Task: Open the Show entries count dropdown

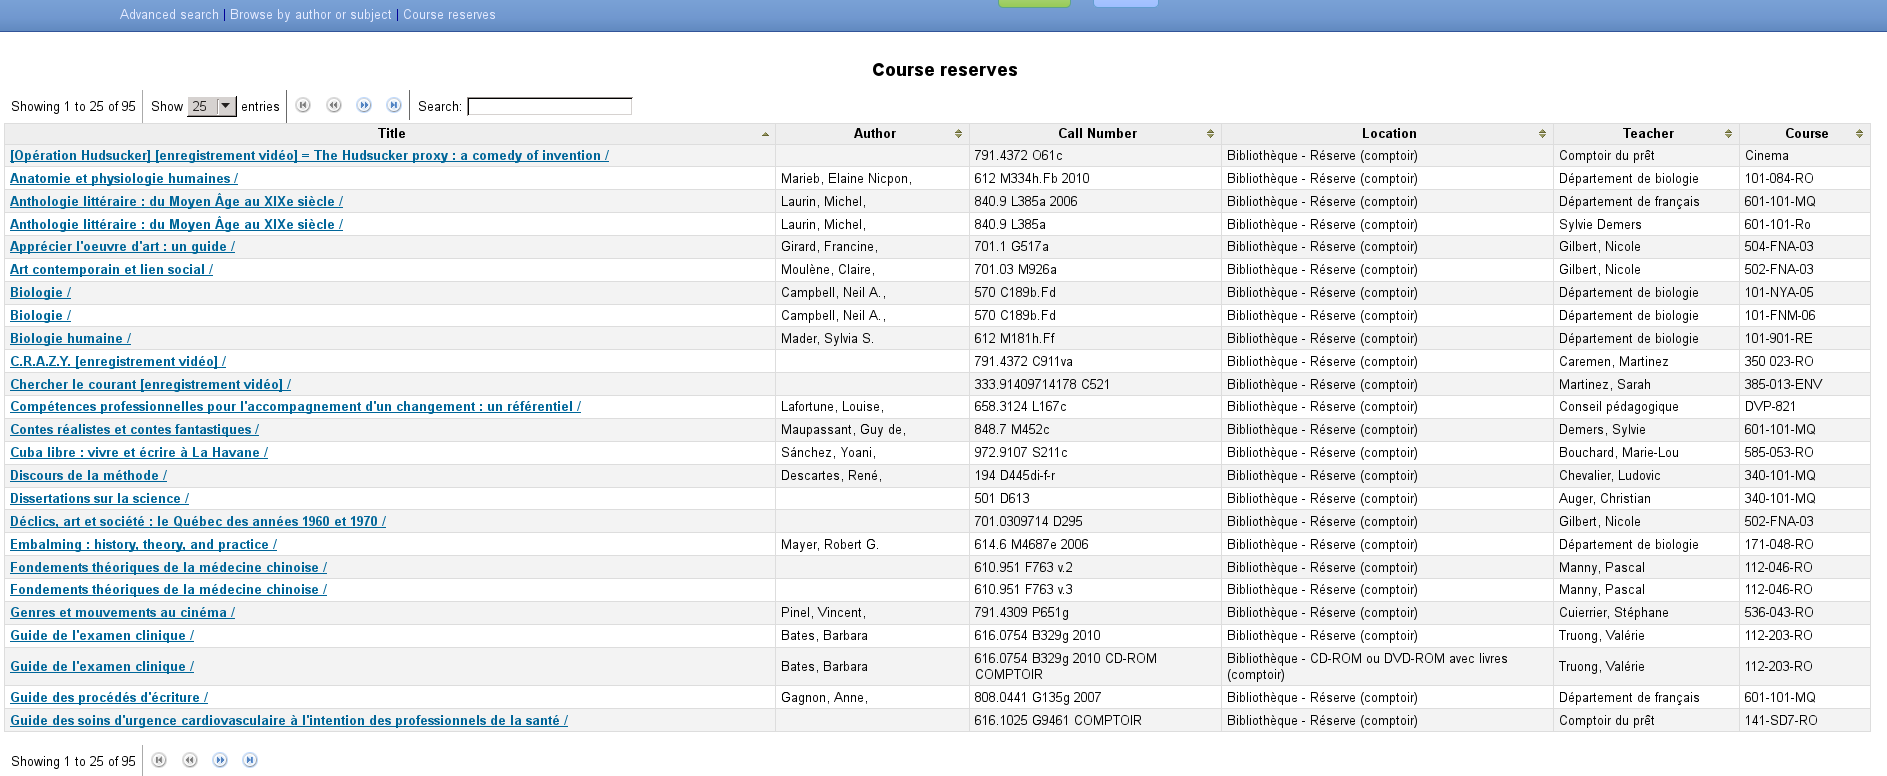Action: [x=212, y=106]
